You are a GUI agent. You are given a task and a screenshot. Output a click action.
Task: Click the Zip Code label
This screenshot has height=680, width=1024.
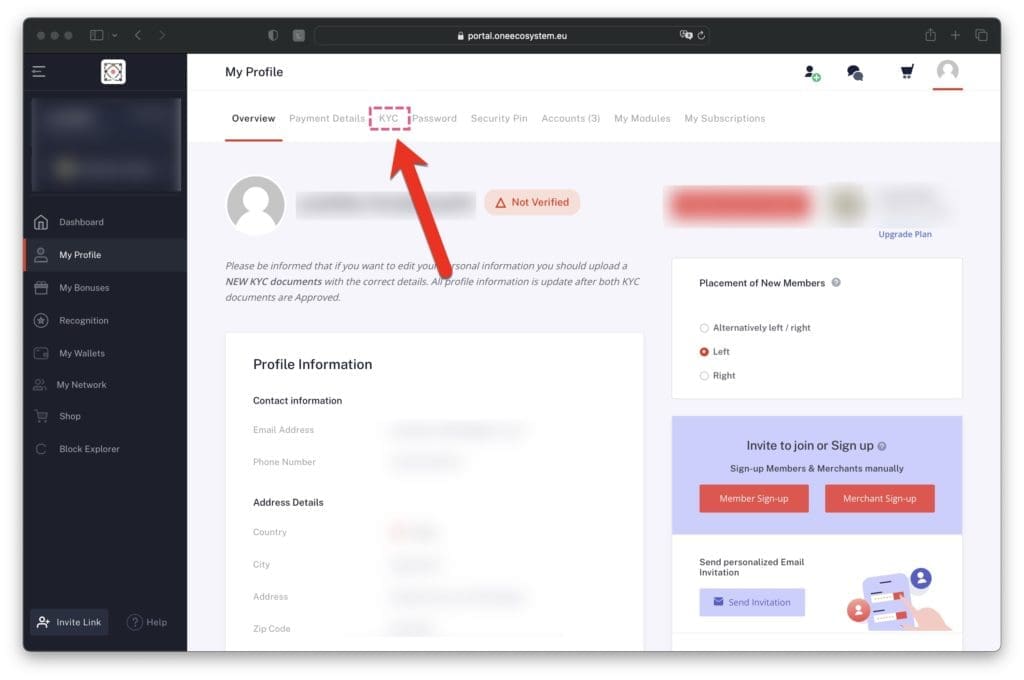coord(272,628)
